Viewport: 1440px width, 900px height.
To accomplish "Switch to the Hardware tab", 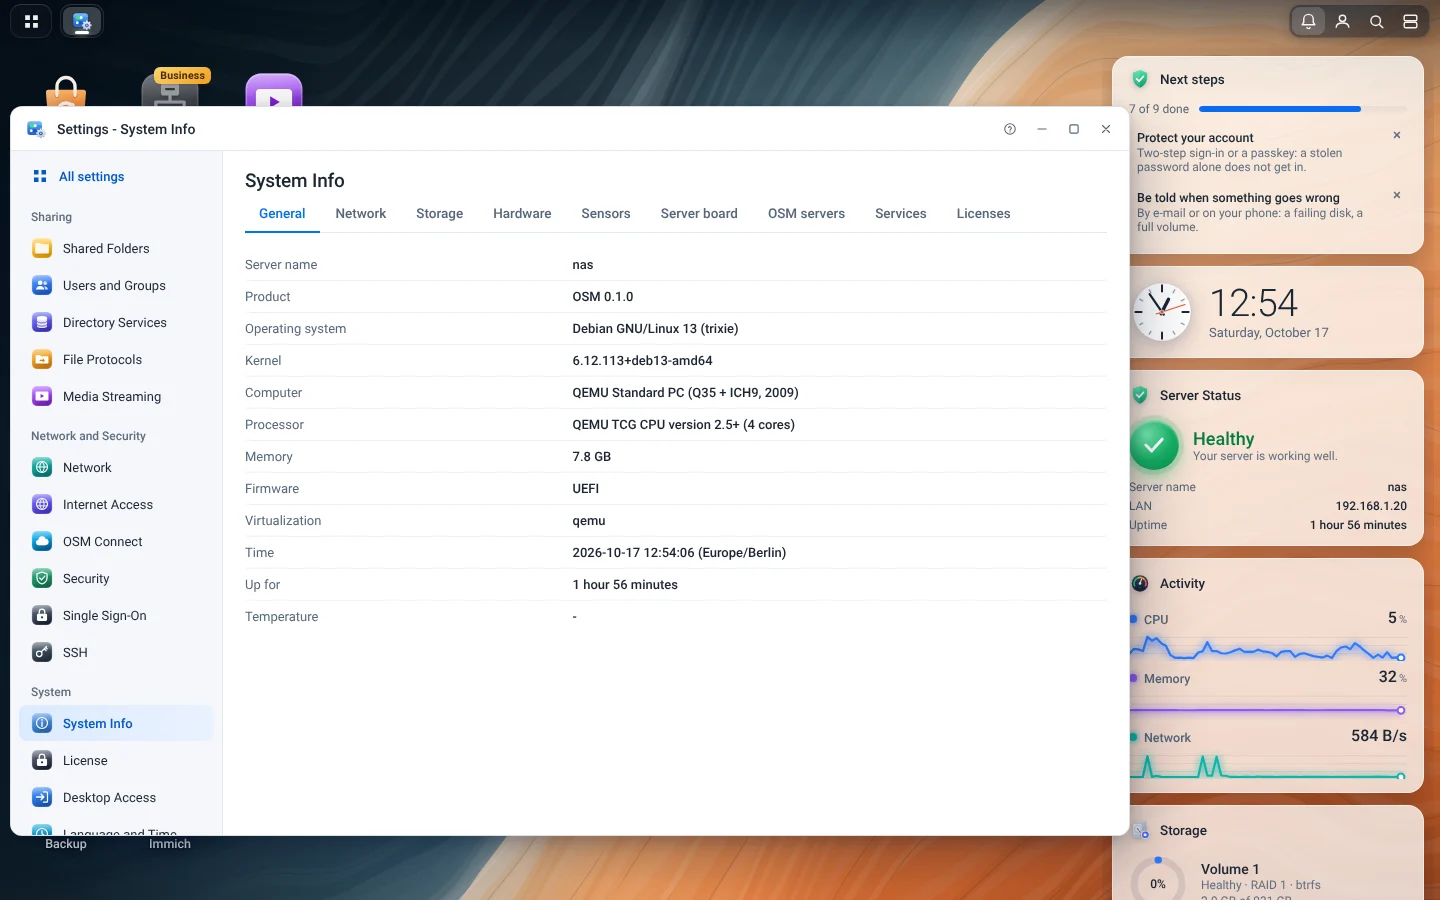I will (522, 214).
